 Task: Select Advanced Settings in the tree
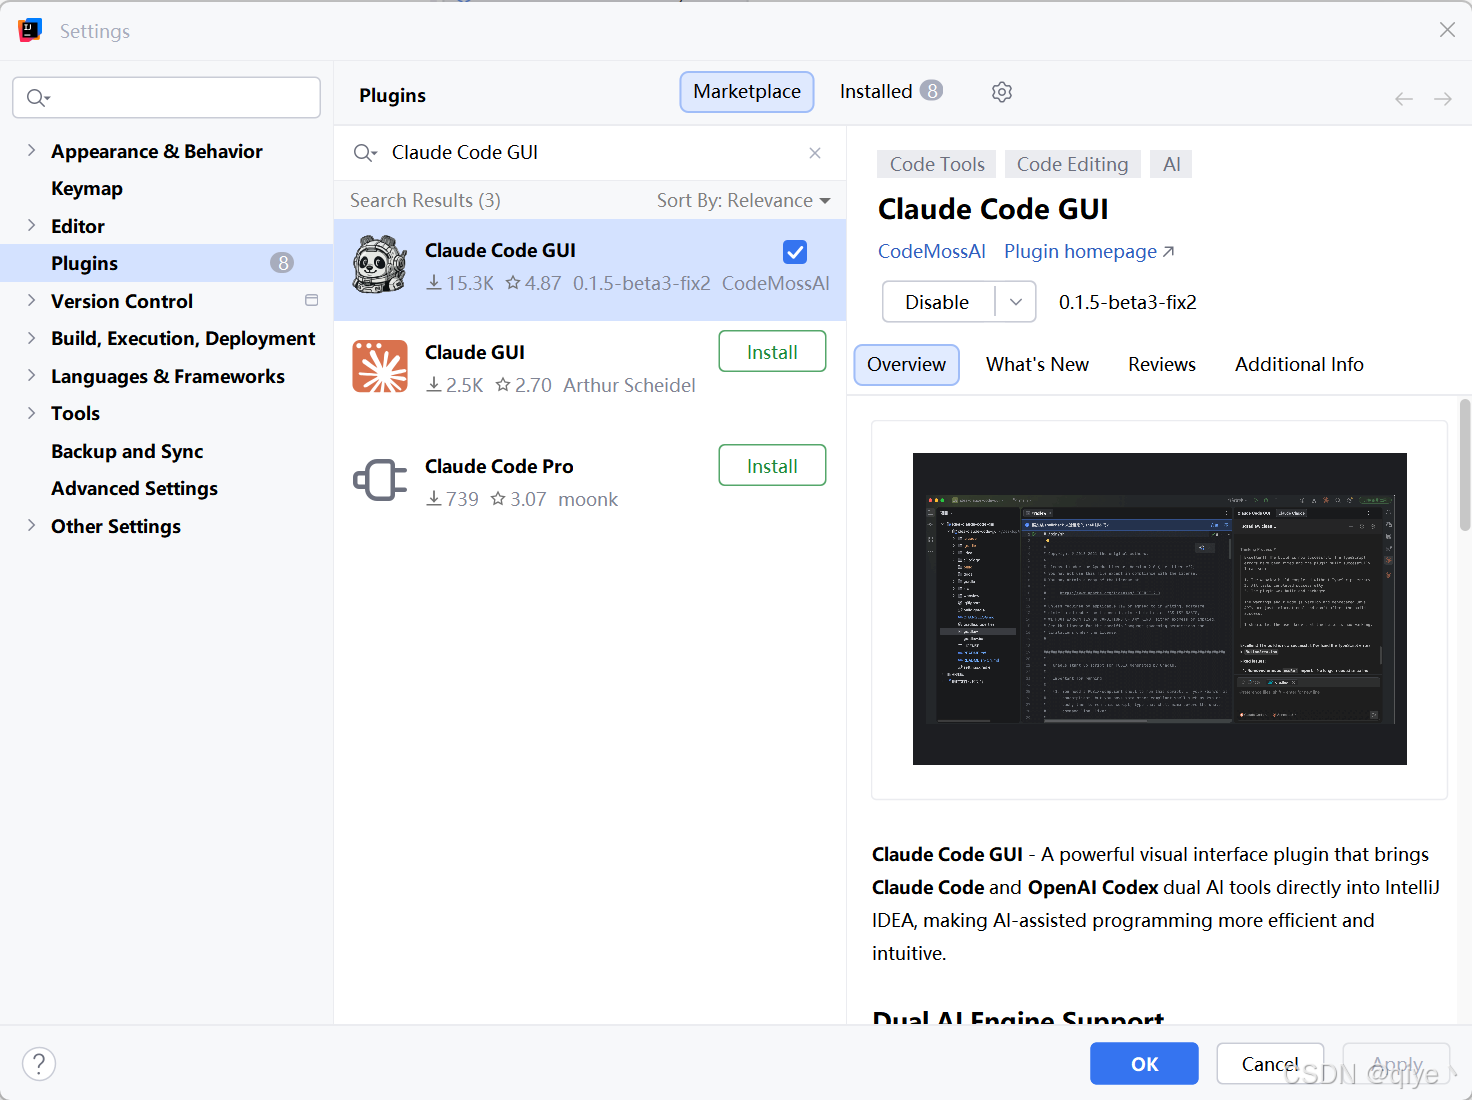pos(134,489)
